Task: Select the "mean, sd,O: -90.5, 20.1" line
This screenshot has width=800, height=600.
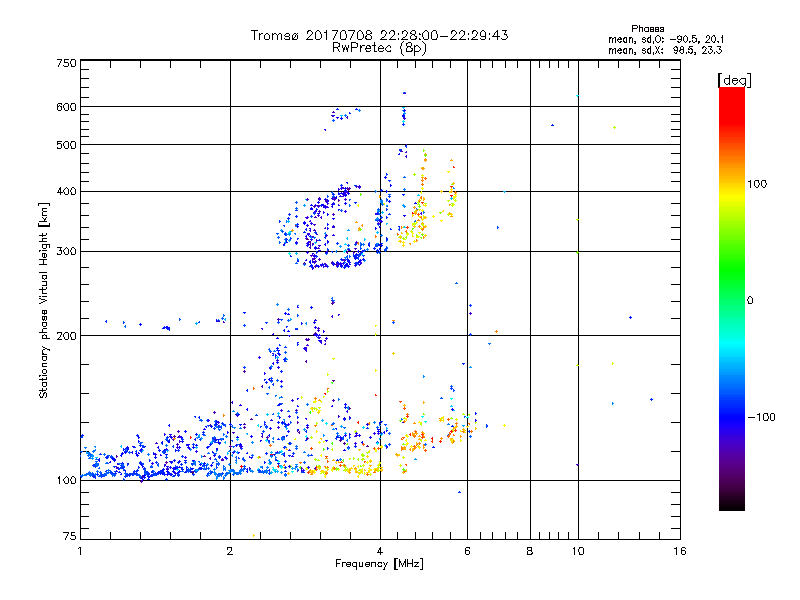Action: (666, 39)
